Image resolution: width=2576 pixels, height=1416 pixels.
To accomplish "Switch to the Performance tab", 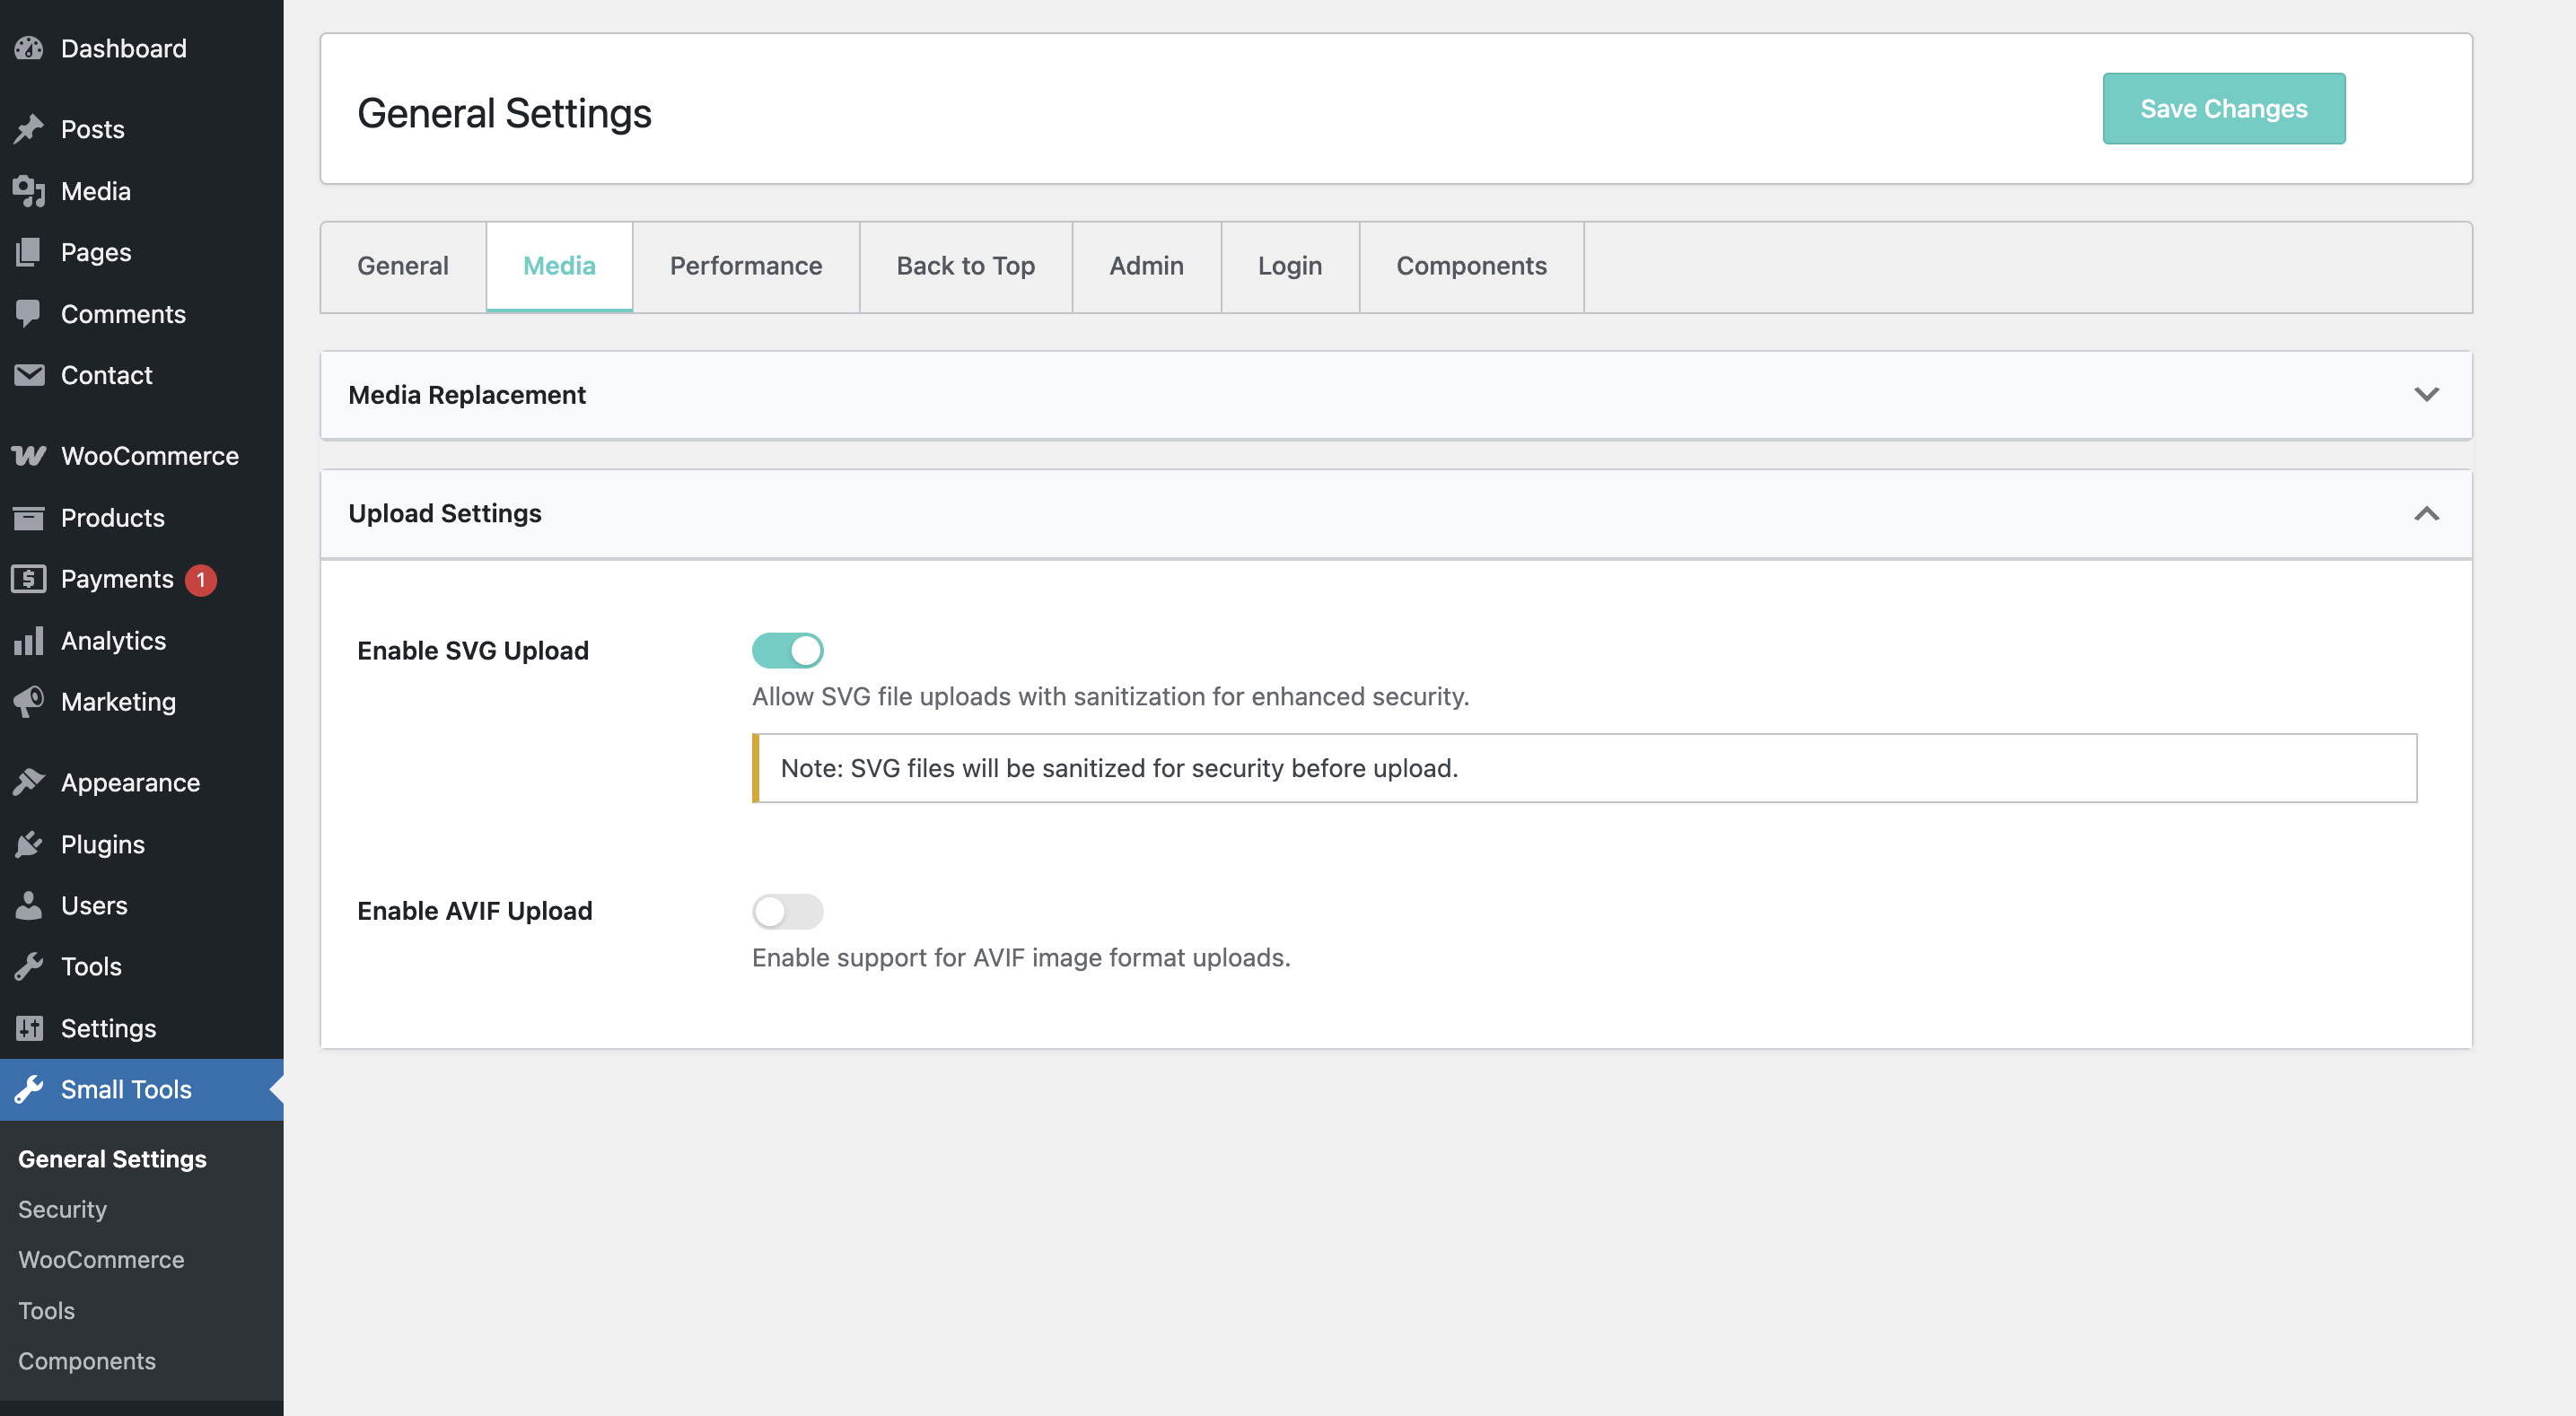I will pos(745,266).
